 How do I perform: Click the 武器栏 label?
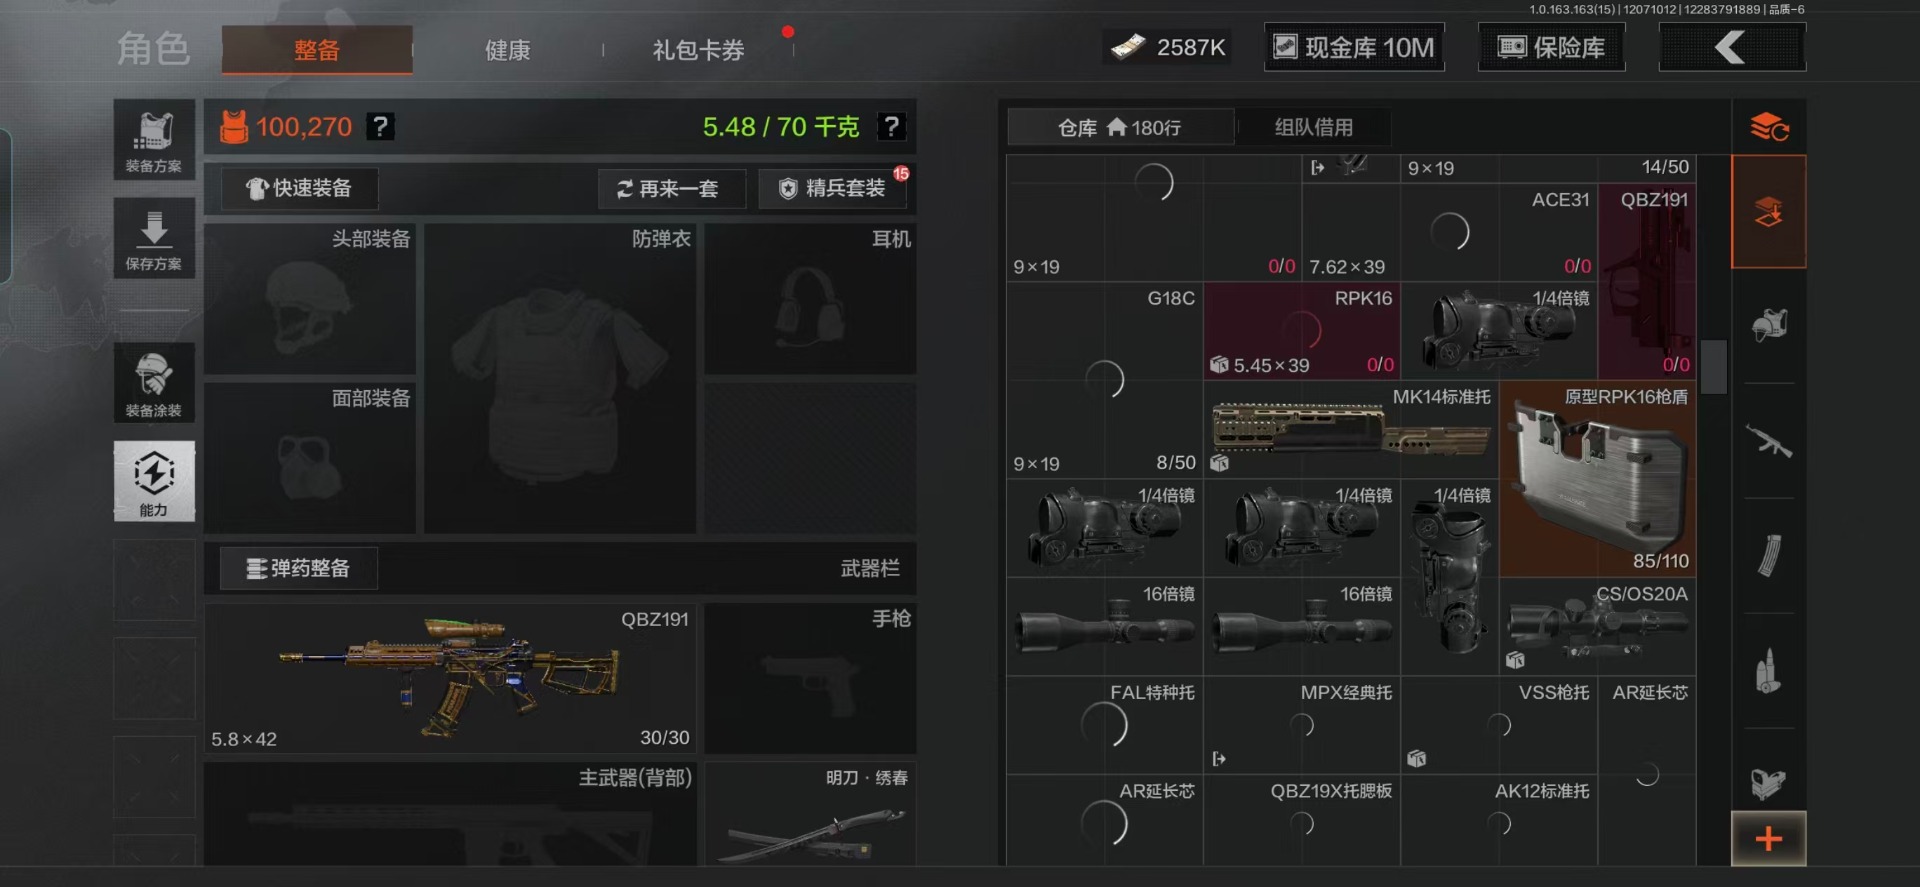[870, 568]
